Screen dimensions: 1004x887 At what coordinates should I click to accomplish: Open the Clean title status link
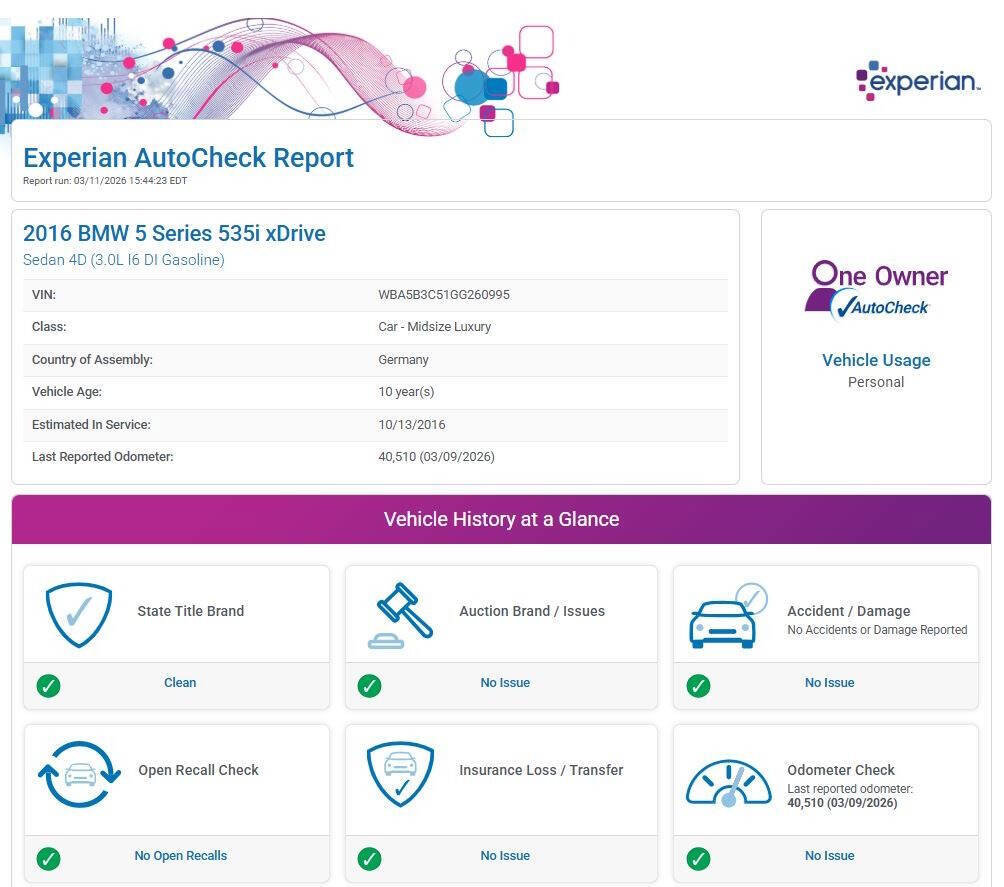pos(180,683)
